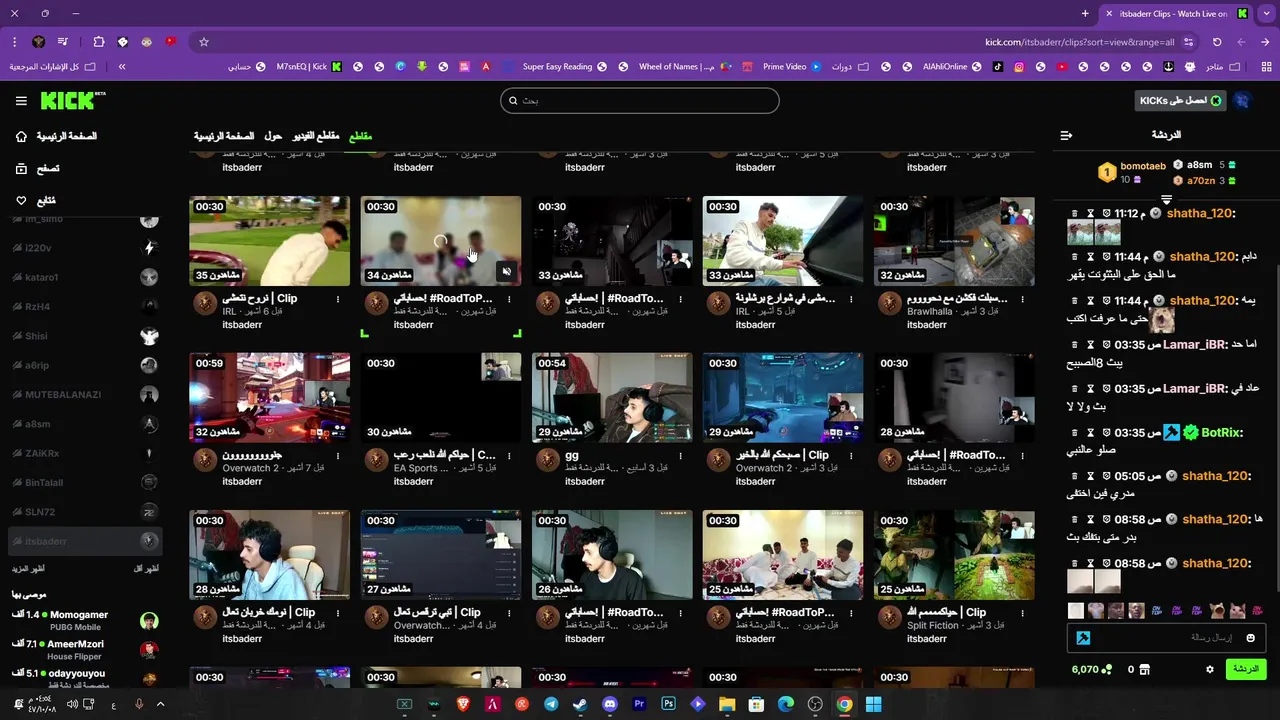Open options menu for 'نروح نتمشى | Clip'
This screenshot has width=1280, height=720.
pos(338,299)
